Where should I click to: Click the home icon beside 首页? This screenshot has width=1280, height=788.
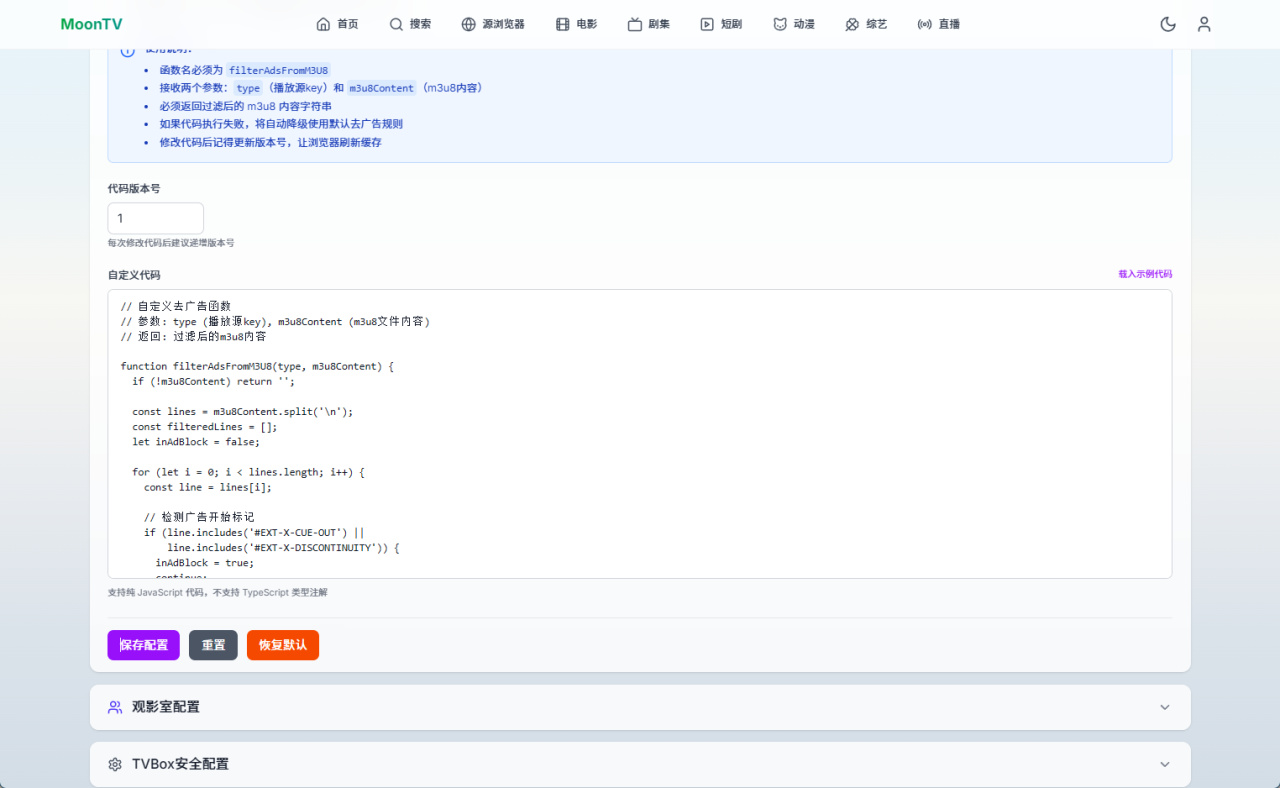coord(323,24)
